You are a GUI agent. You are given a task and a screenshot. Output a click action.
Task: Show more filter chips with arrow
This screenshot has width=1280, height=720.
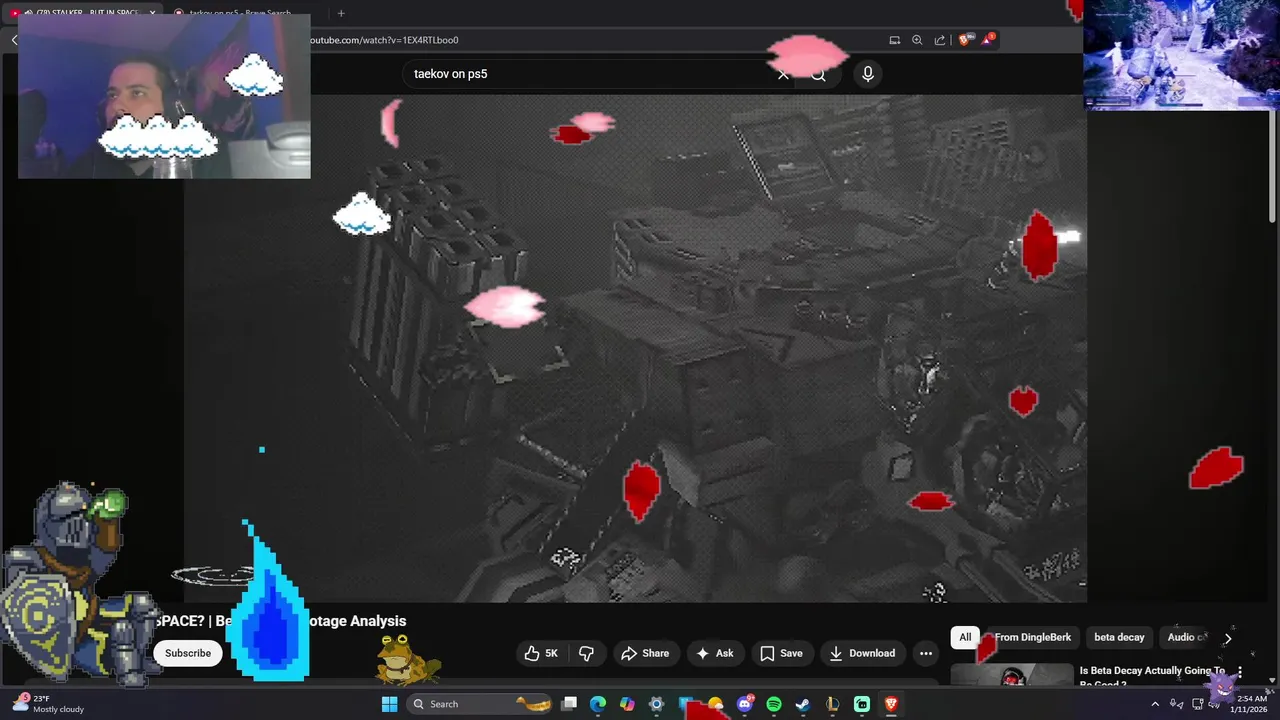coord(1228,637)
